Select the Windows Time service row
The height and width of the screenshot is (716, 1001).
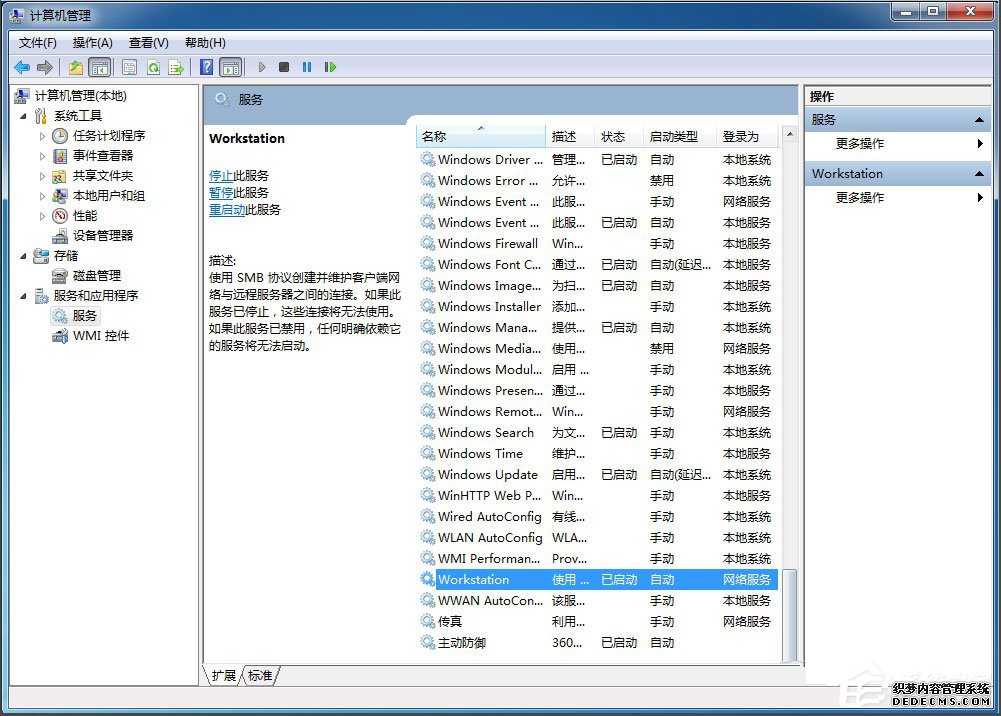[x=598, y=454]
